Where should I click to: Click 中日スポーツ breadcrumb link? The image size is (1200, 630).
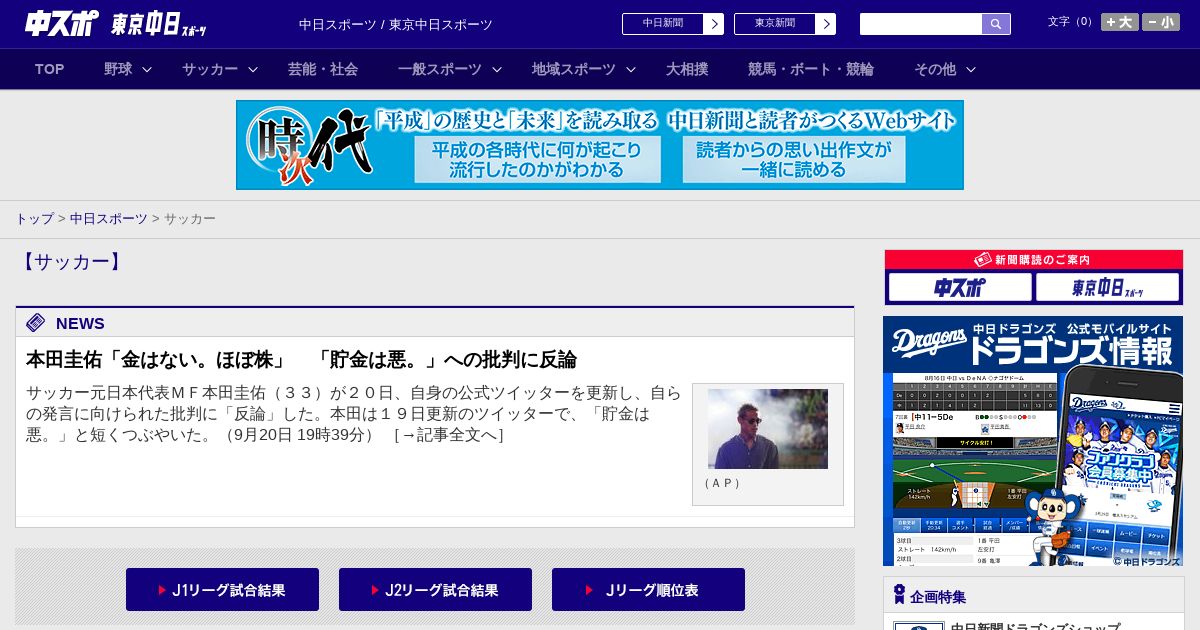tap(109, 219)
